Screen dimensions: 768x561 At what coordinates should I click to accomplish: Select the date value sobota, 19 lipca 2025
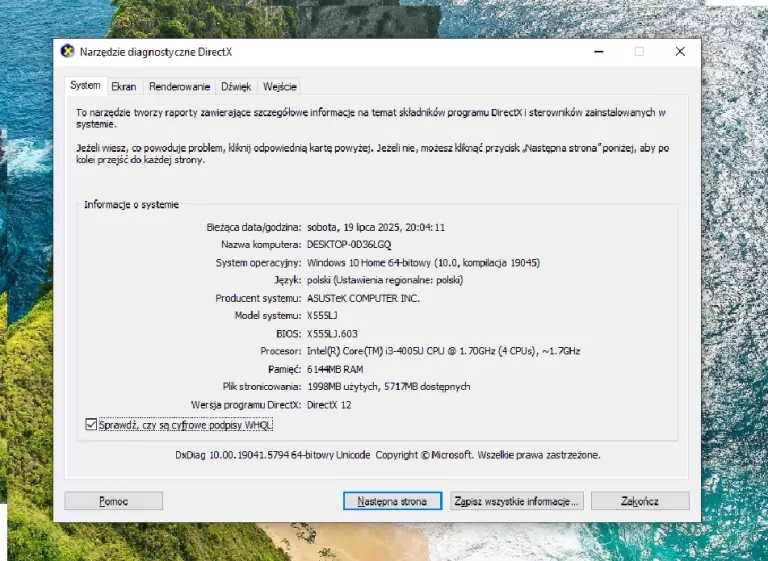[376, 227]
